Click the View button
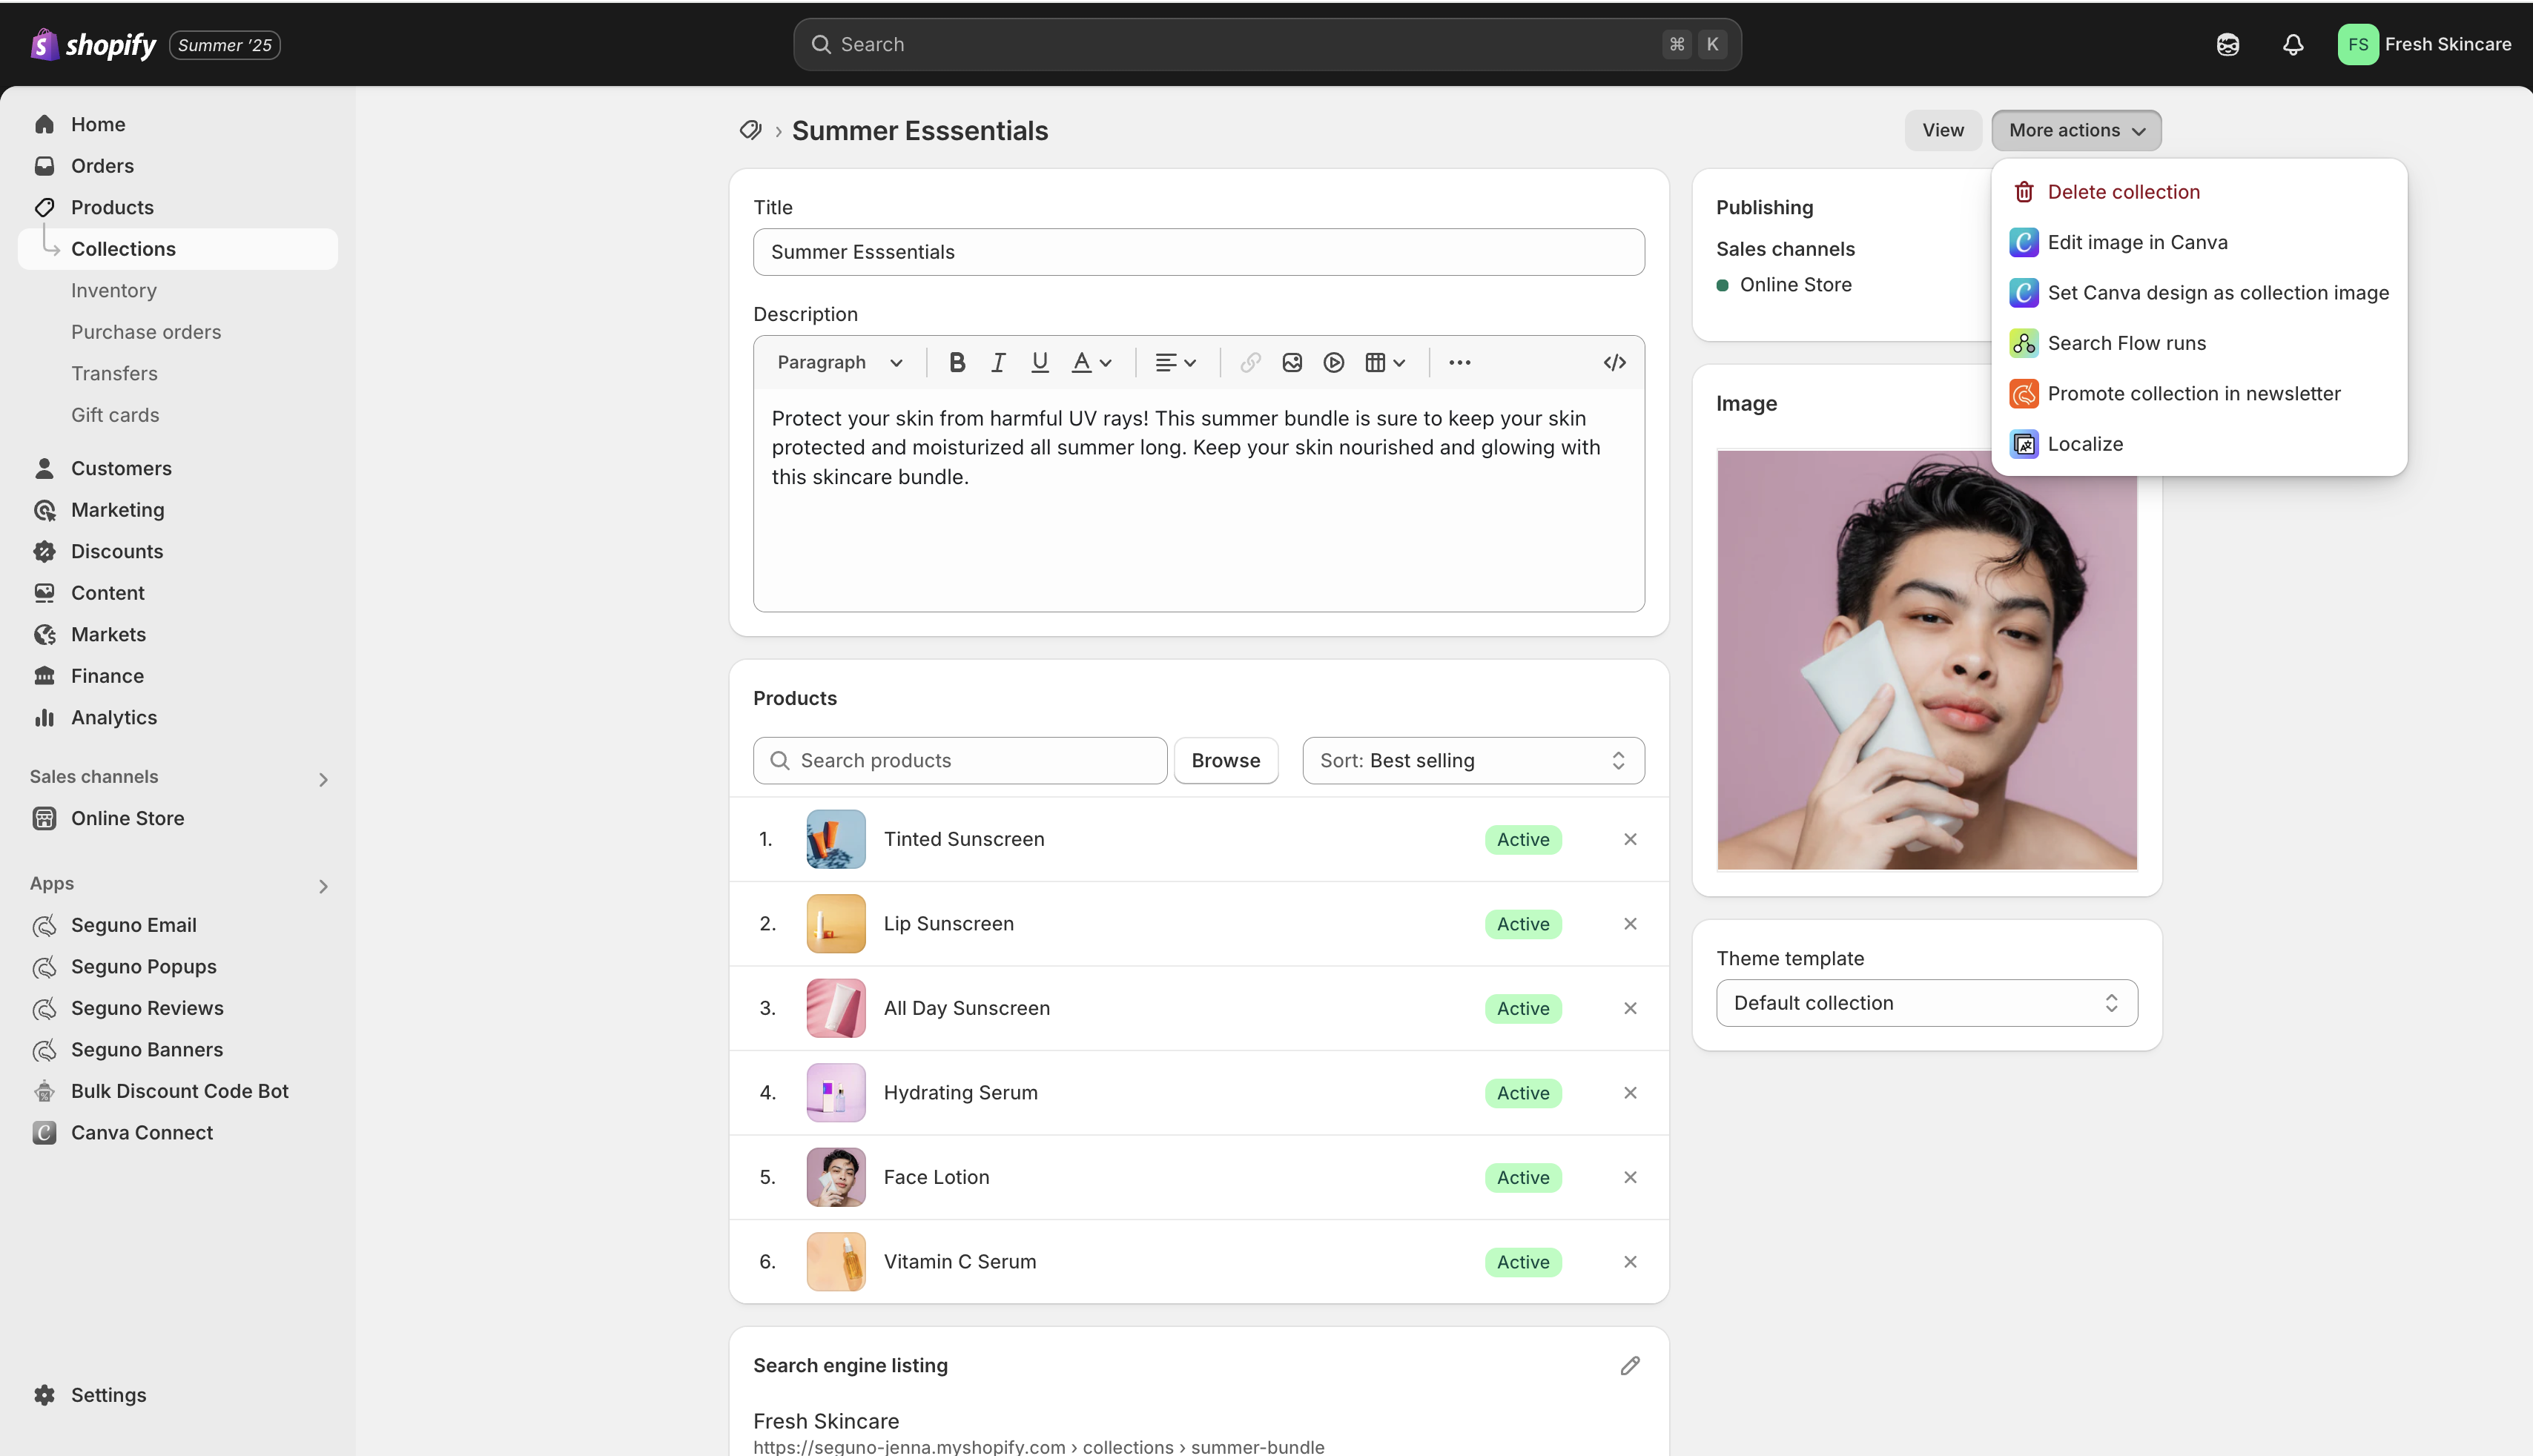This screenshot has height=1456, width=2533. 1942,131
